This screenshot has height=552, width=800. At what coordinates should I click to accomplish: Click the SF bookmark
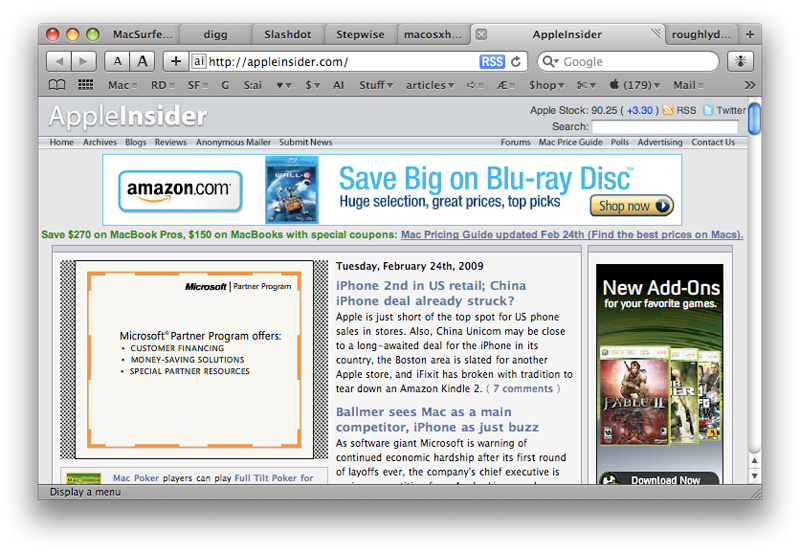point(197,85)
